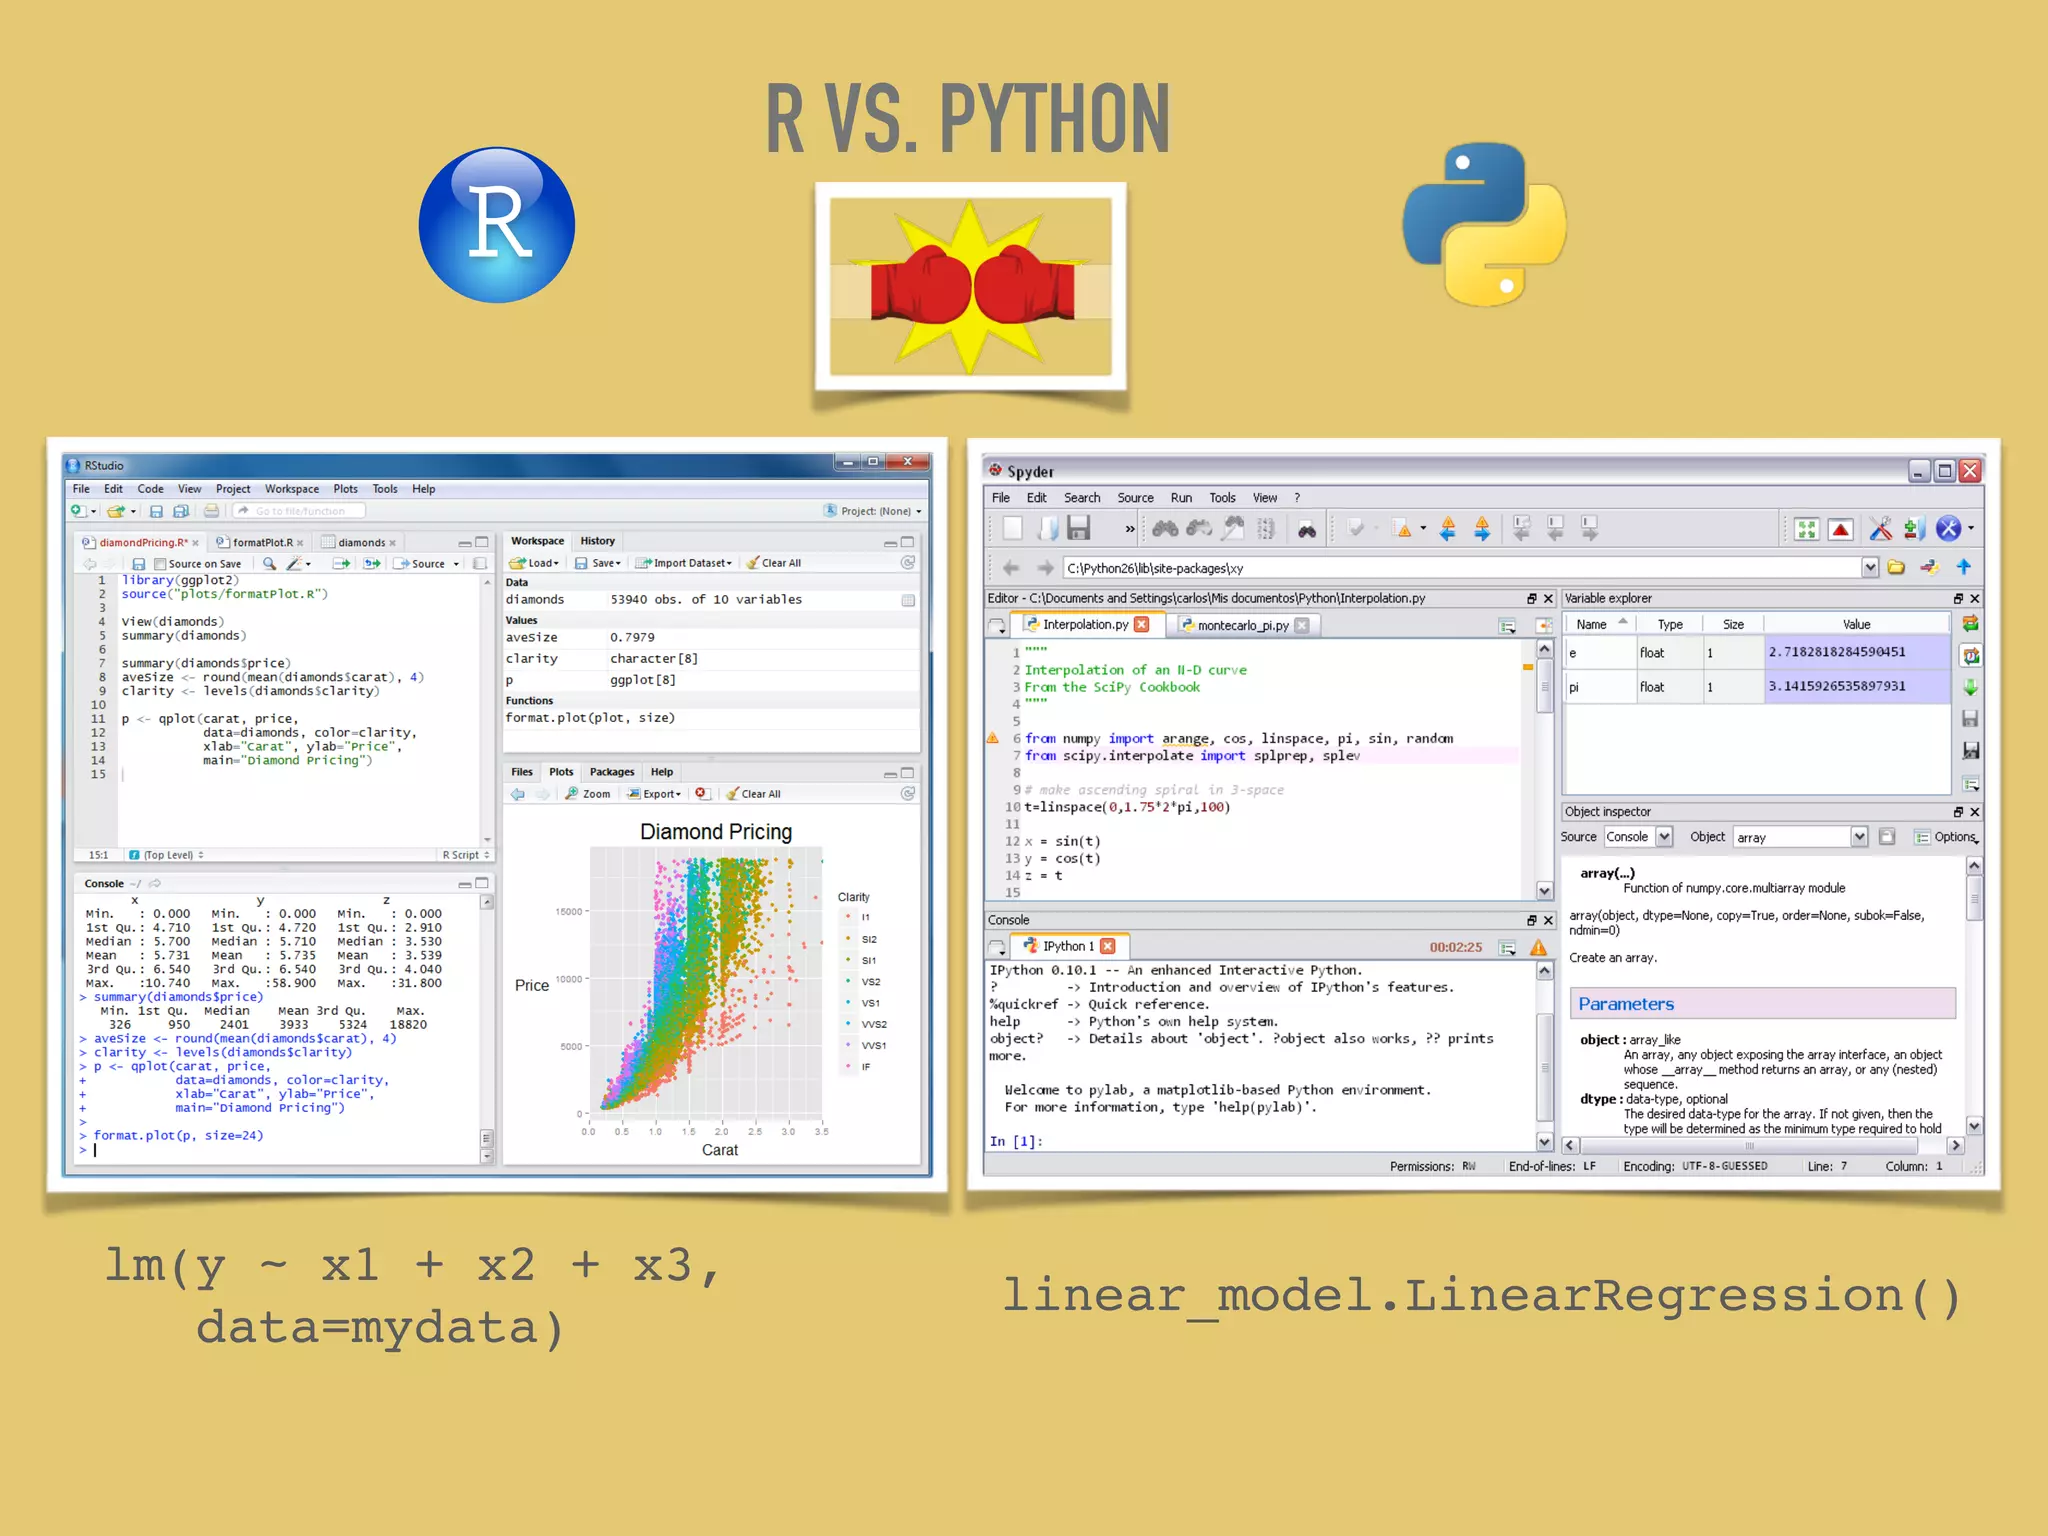Click RStudio's save all icon
The height and width of the screenshot is (1536, 2048).
click(x=180, y=511)
